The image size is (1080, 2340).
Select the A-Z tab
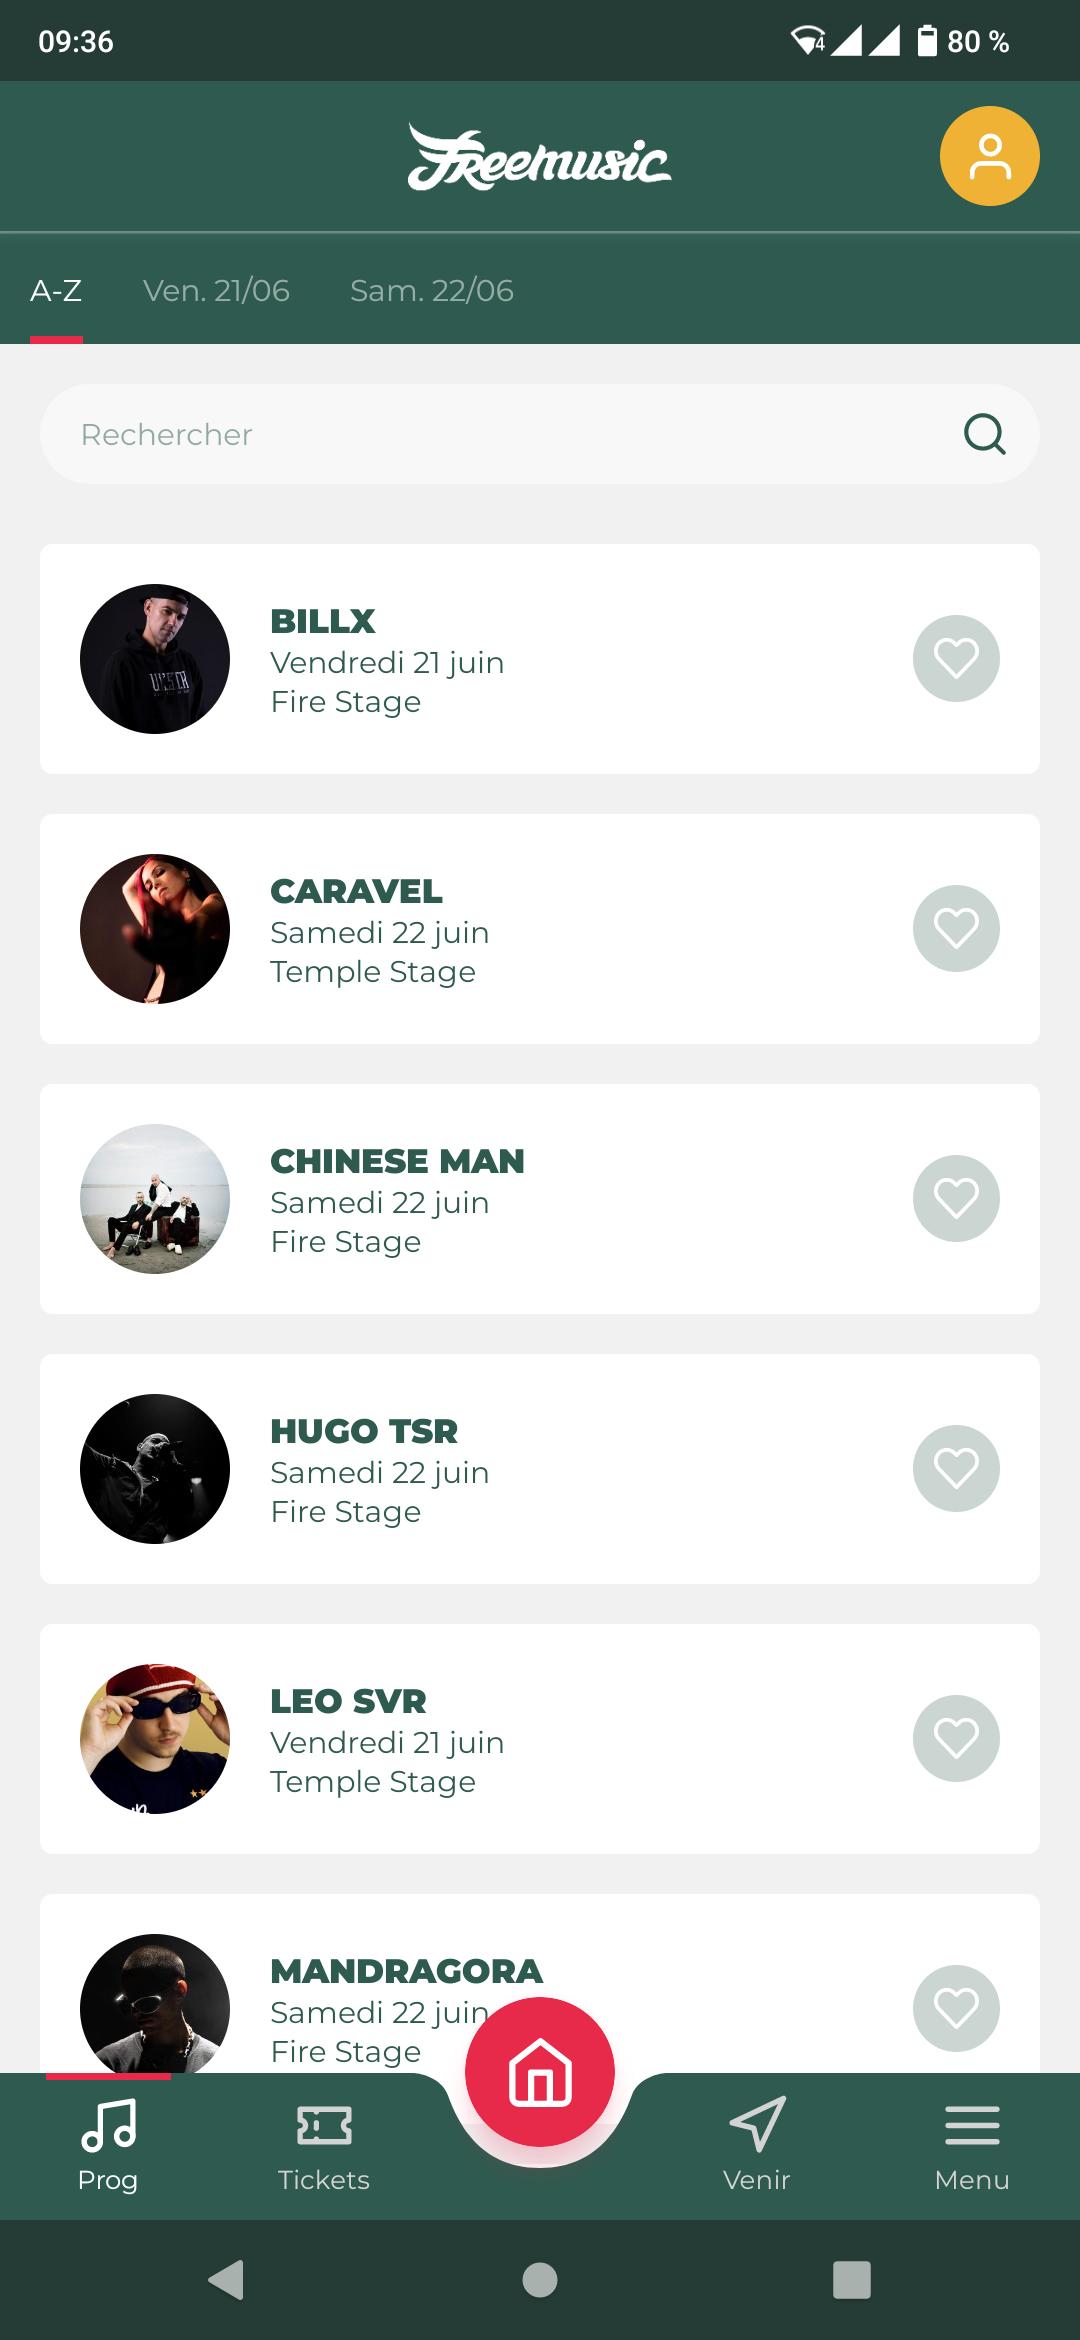56,290
